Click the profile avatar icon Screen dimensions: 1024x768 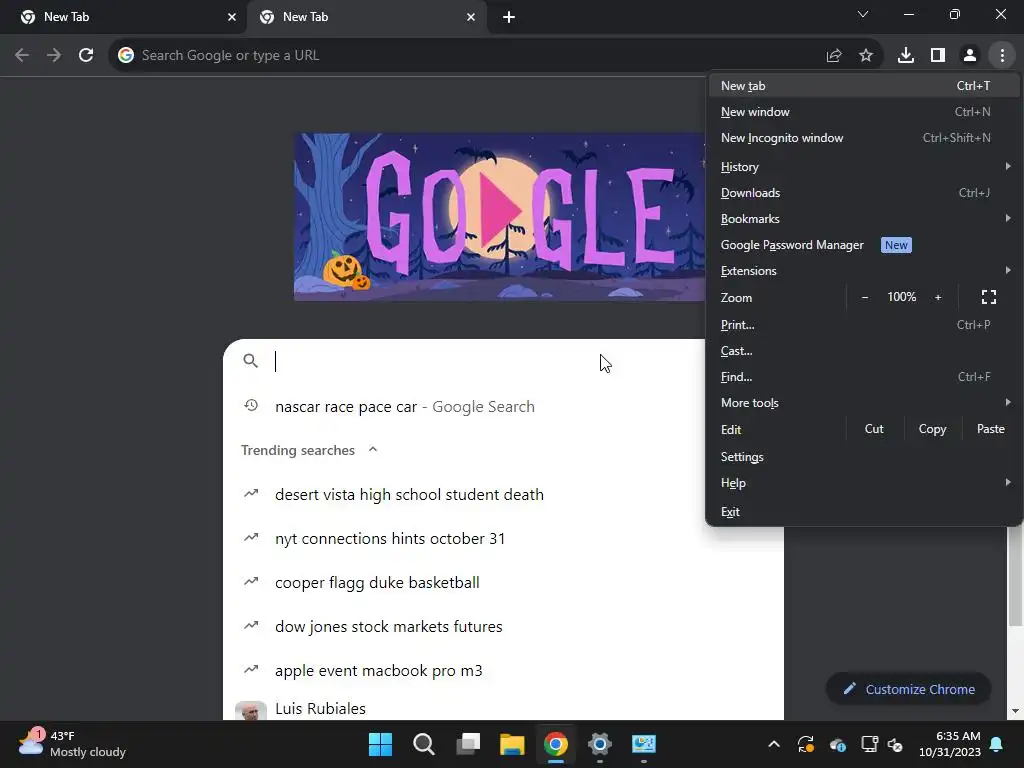[x=970, y=56]
